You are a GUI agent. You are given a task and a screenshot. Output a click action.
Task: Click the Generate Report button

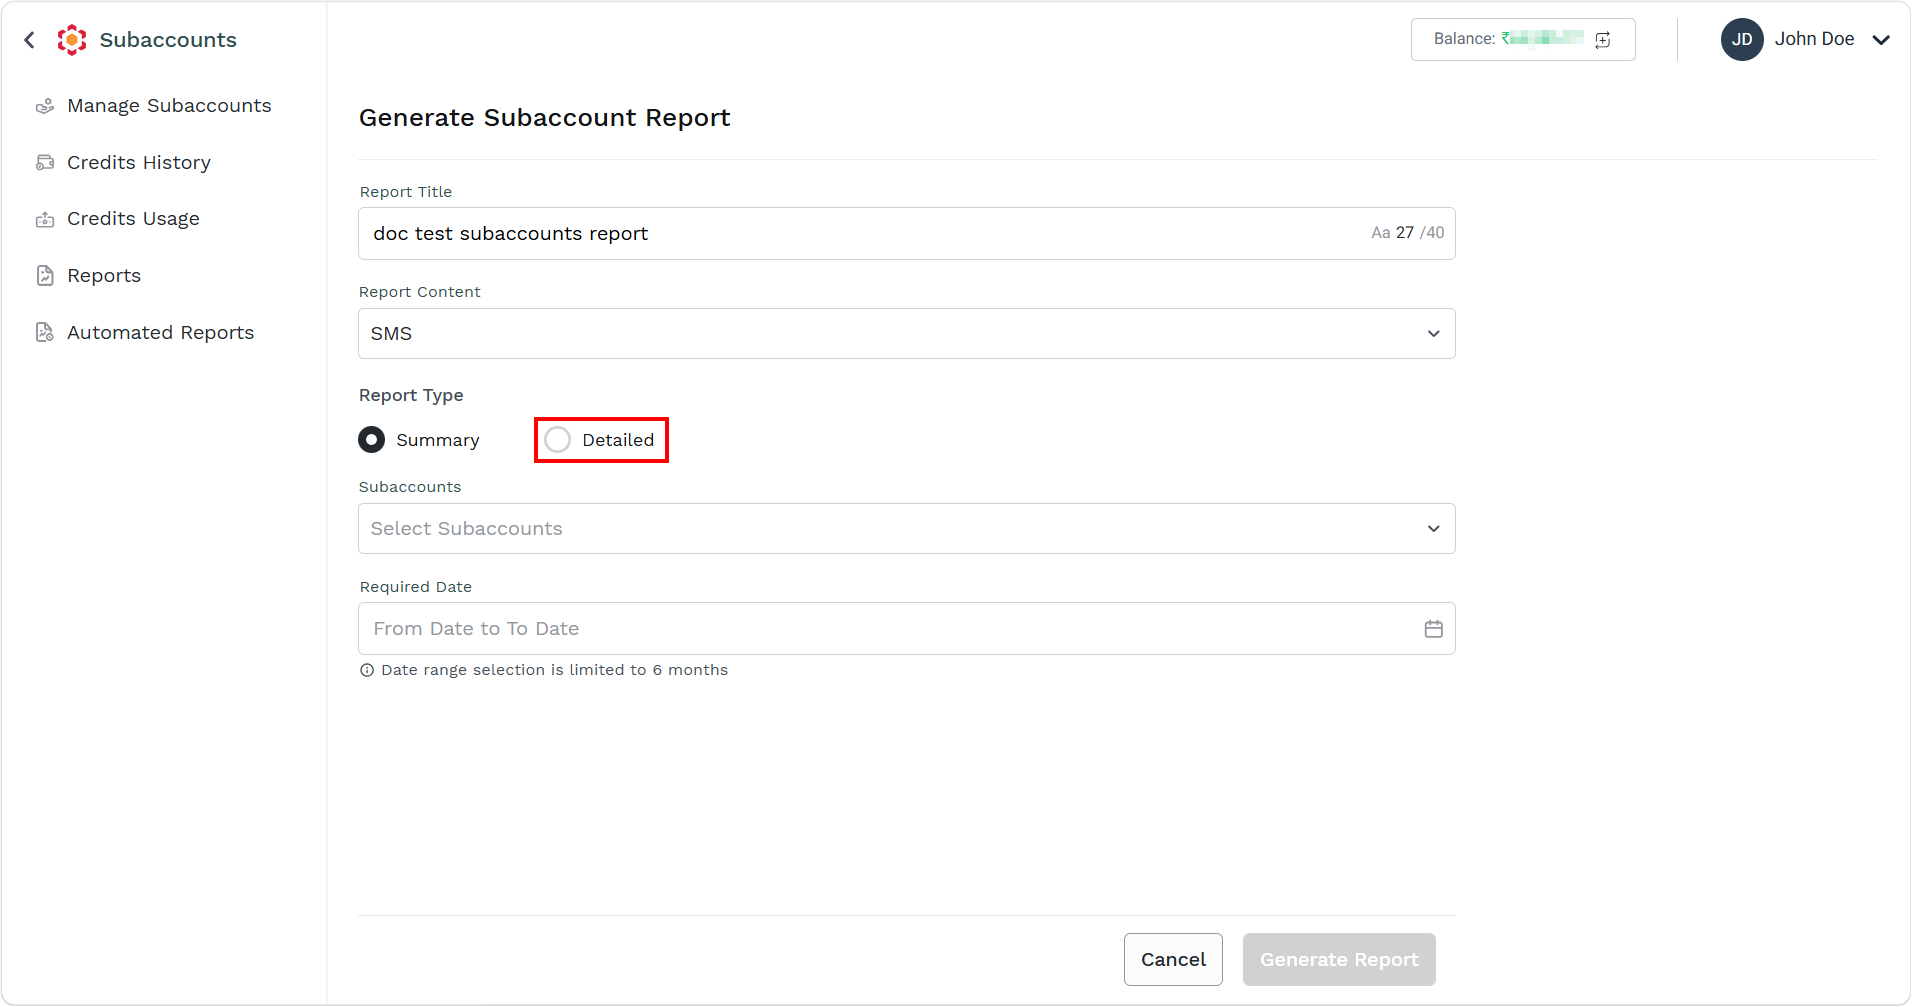coord(1339,960)
